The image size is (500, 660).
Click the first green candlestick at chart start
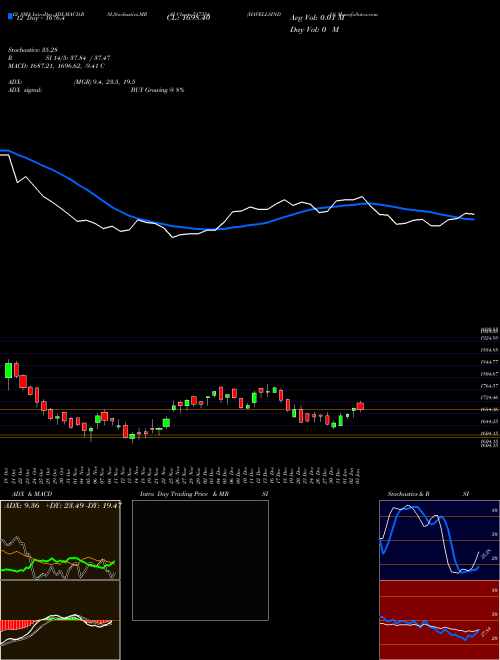8,370
